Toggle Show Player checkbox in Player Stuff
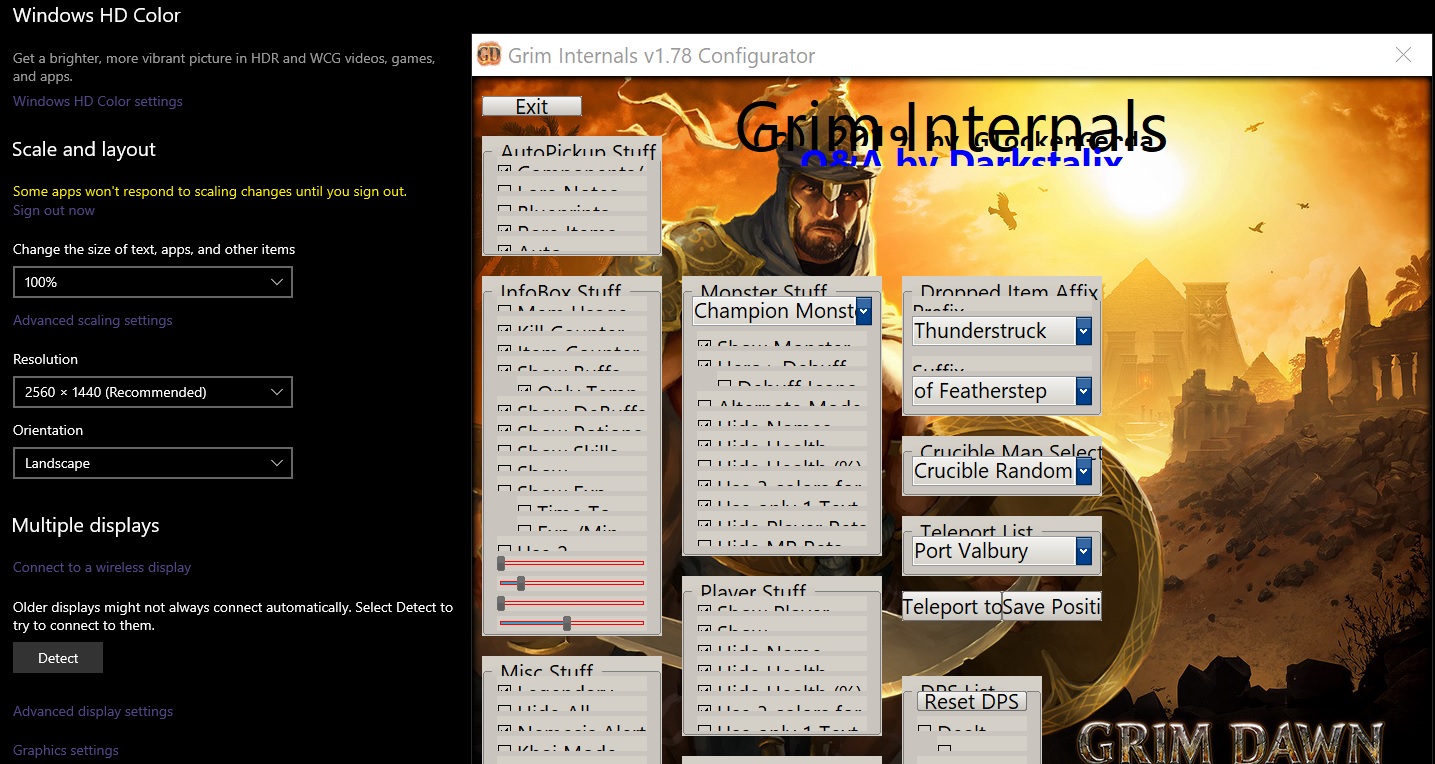Viewport: 1435px width, 764px height. pos(705,610)
